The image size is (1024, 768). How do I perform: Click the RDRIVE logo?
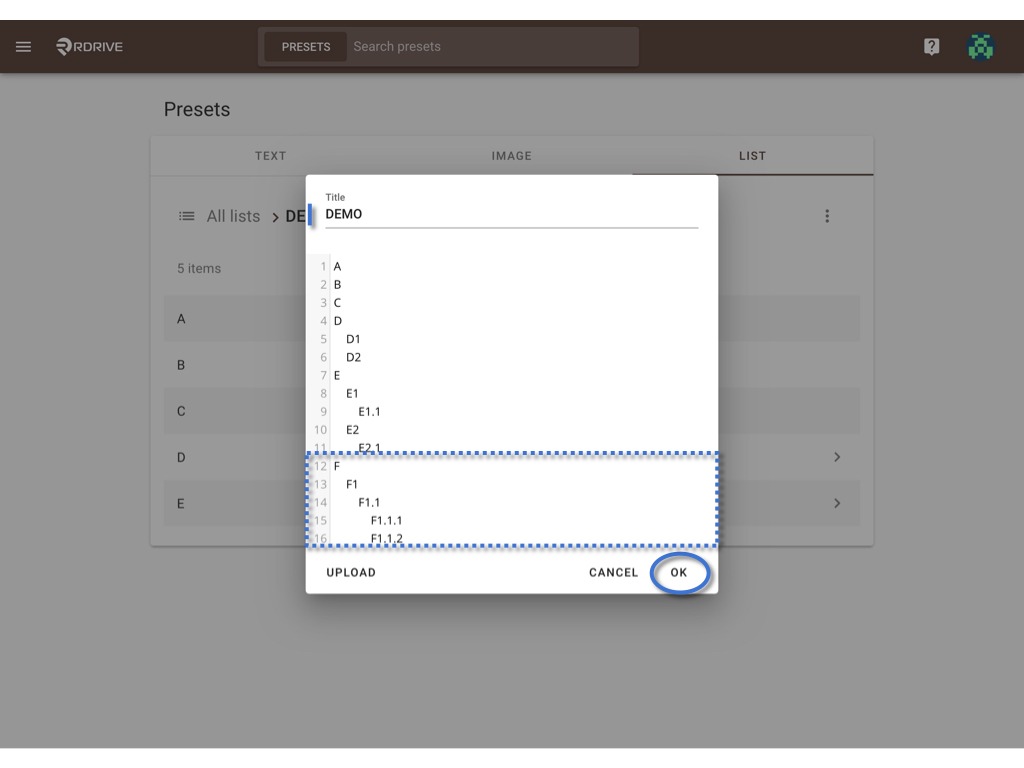point(89,46)
